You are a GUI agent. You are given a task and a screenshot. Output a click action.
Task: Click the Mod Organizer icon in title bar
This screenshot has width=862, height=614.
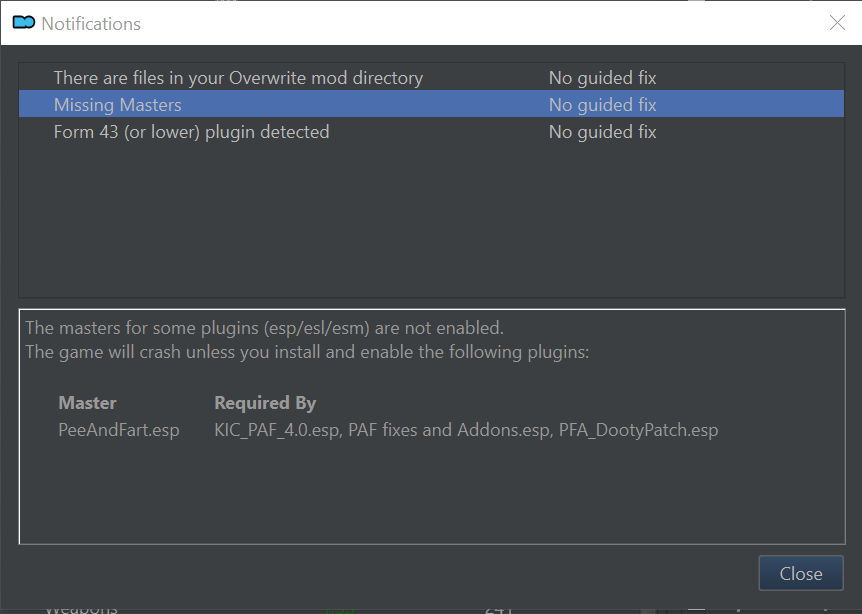(24, 23)
